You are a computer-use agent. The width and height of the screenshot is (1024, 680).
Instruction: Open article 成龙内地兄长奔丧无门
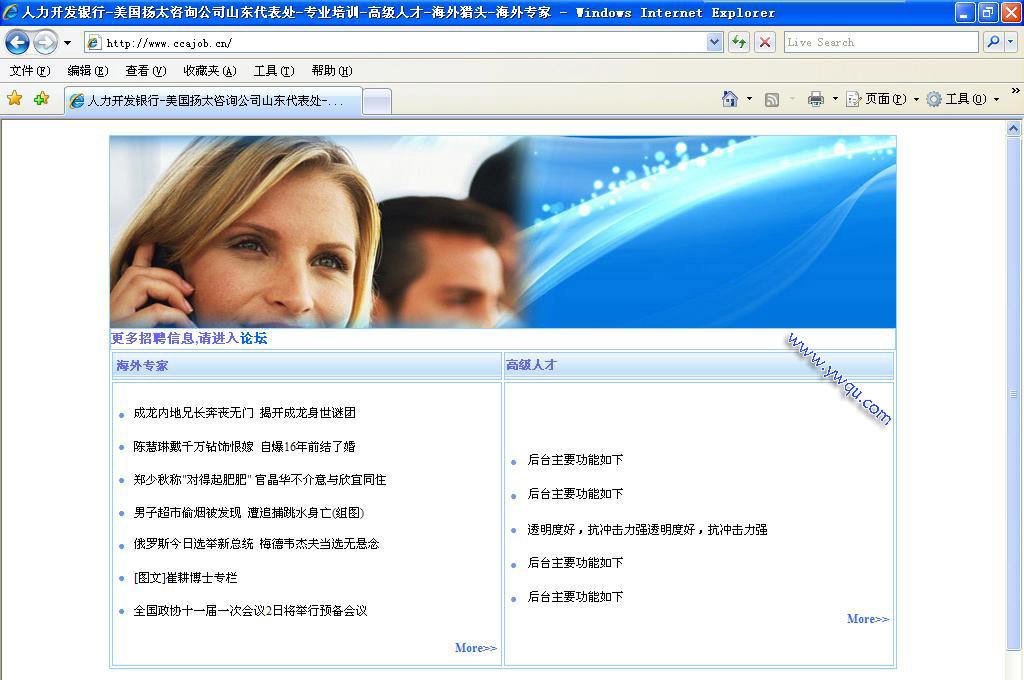point(244,413)
